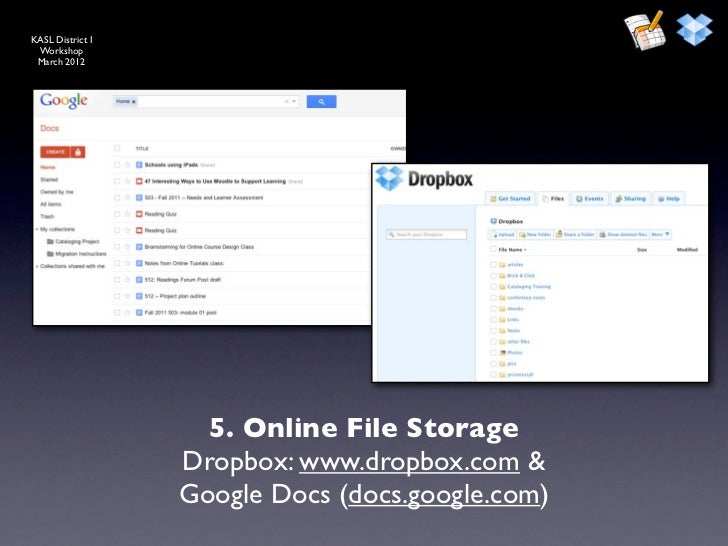Click the Dropbox logo in the Dropbox window
Image resolution: width=728 pixels, height=546 pixels.
[x=423, y=179]
